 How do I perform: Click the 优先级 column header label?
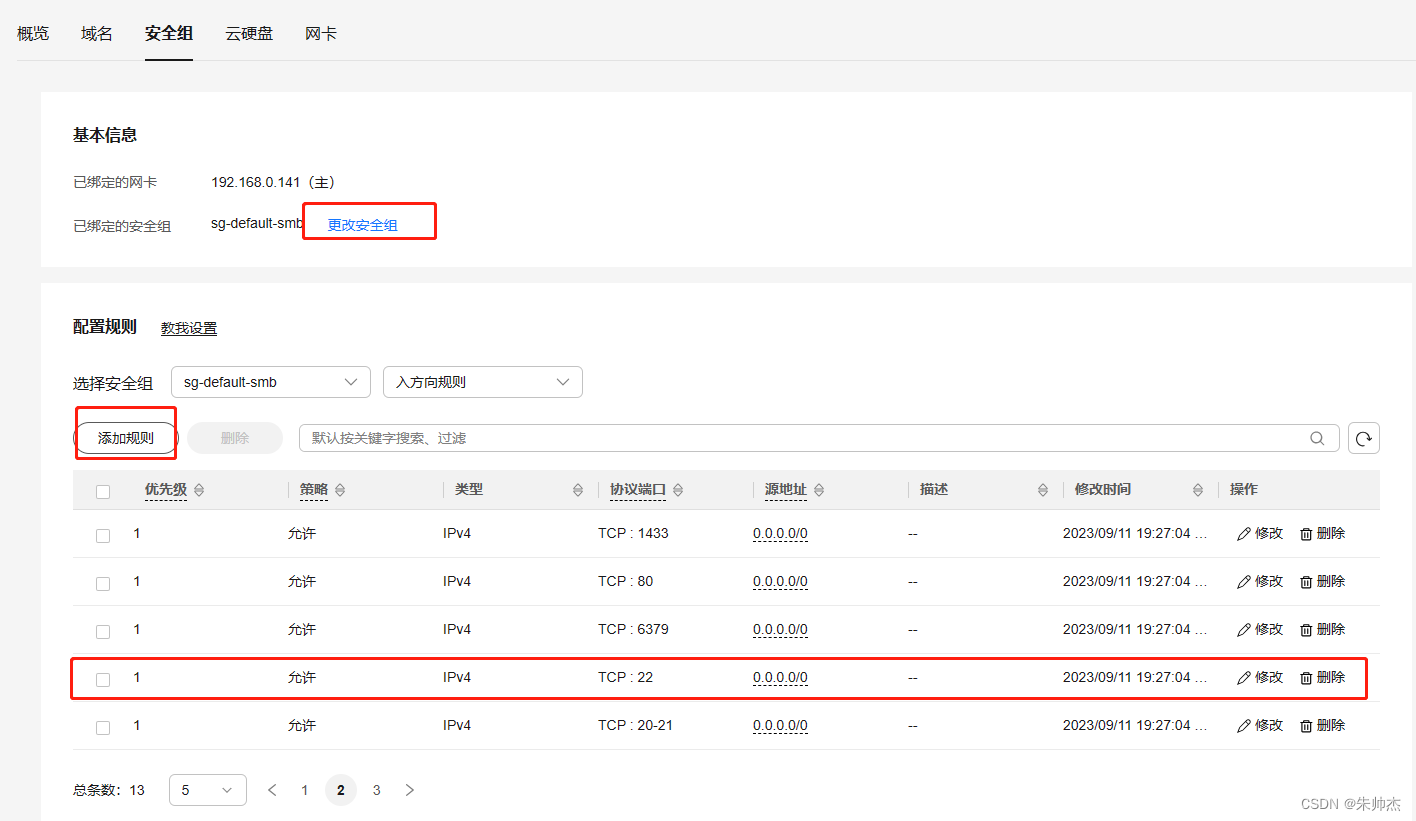coord(166,490)
